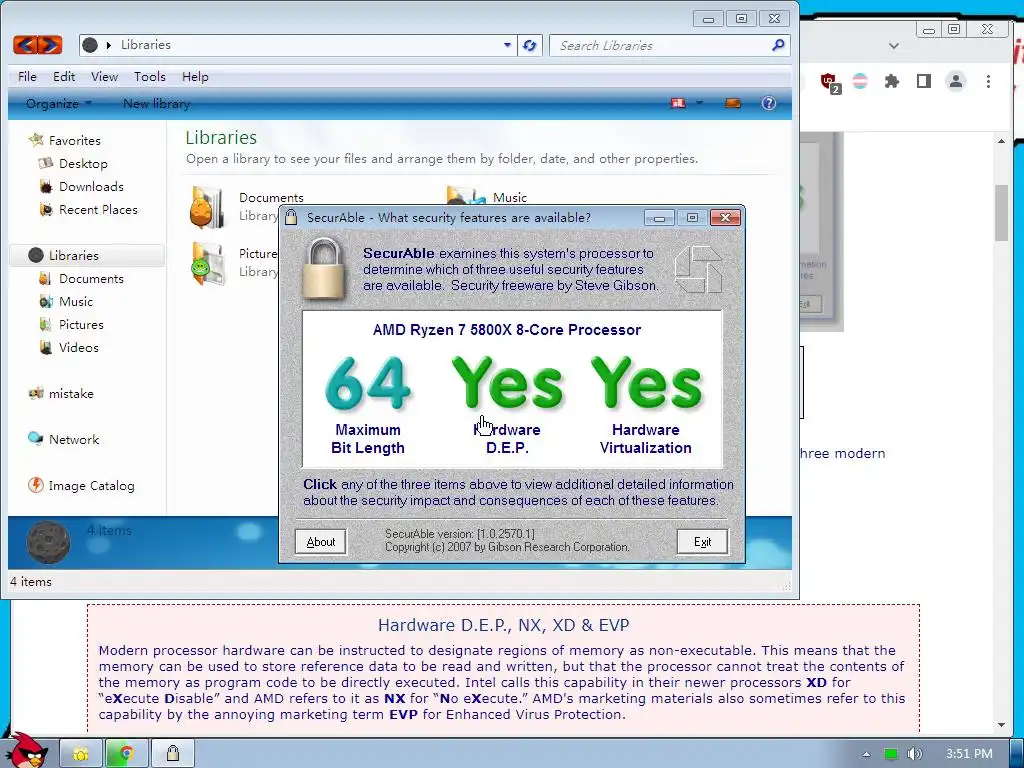
Task: Open the Help menu
Action: point(195,76)
